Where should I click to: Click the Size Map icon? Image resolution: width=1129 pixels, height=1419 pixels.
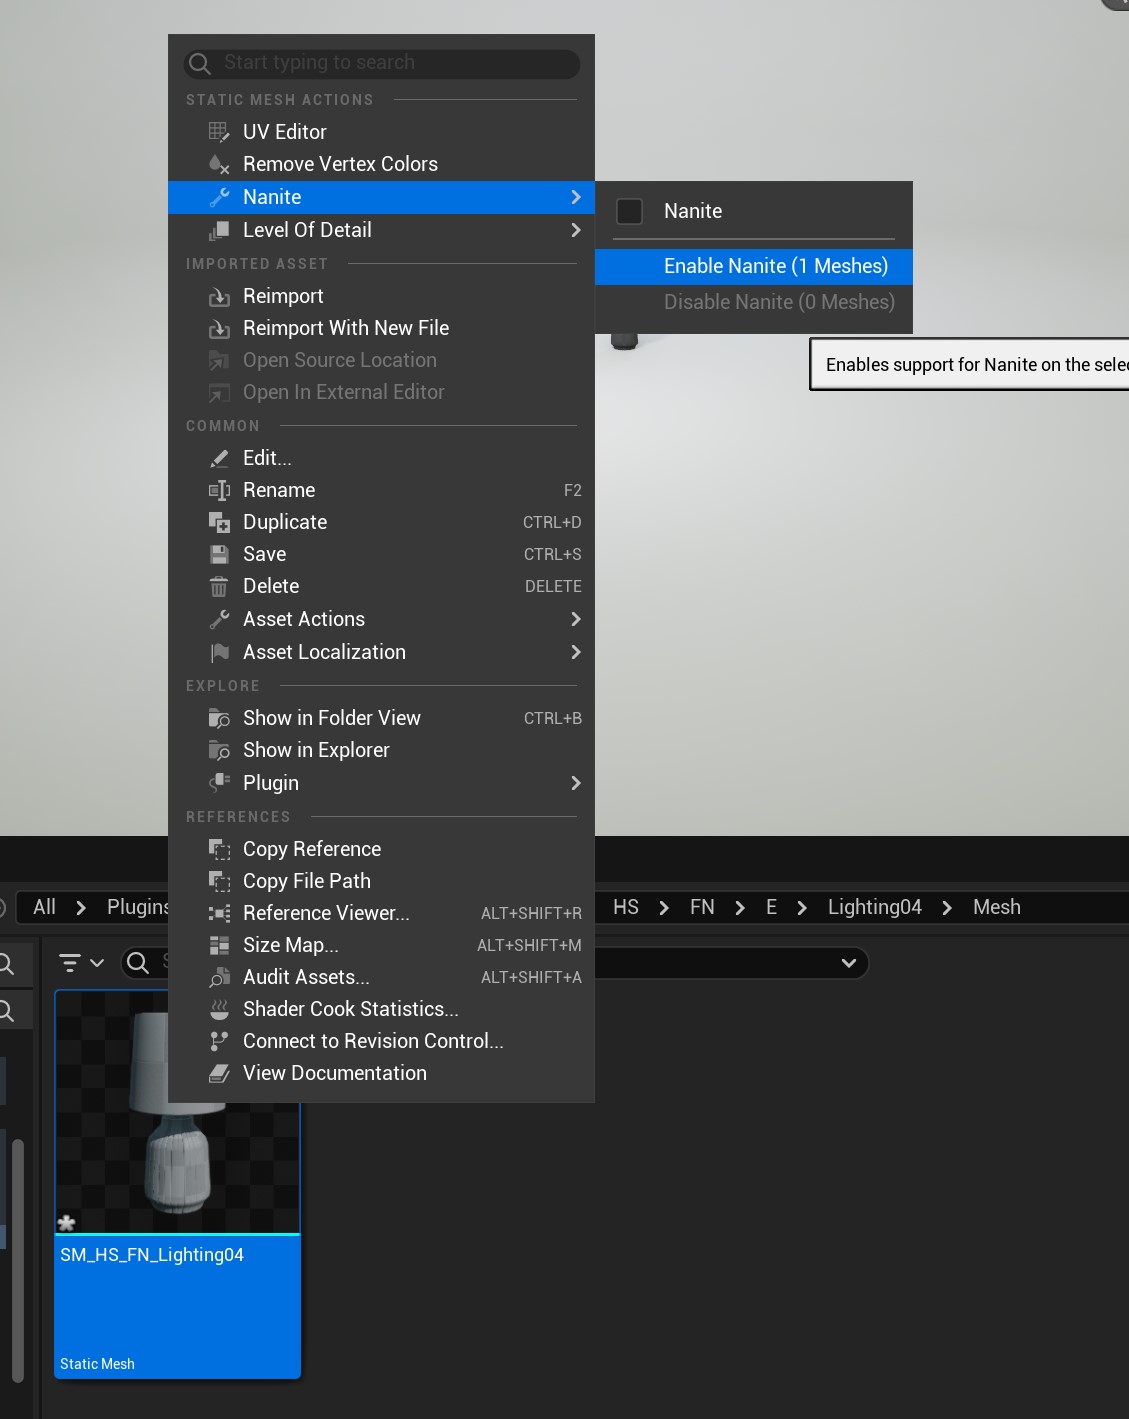(219, 945)
